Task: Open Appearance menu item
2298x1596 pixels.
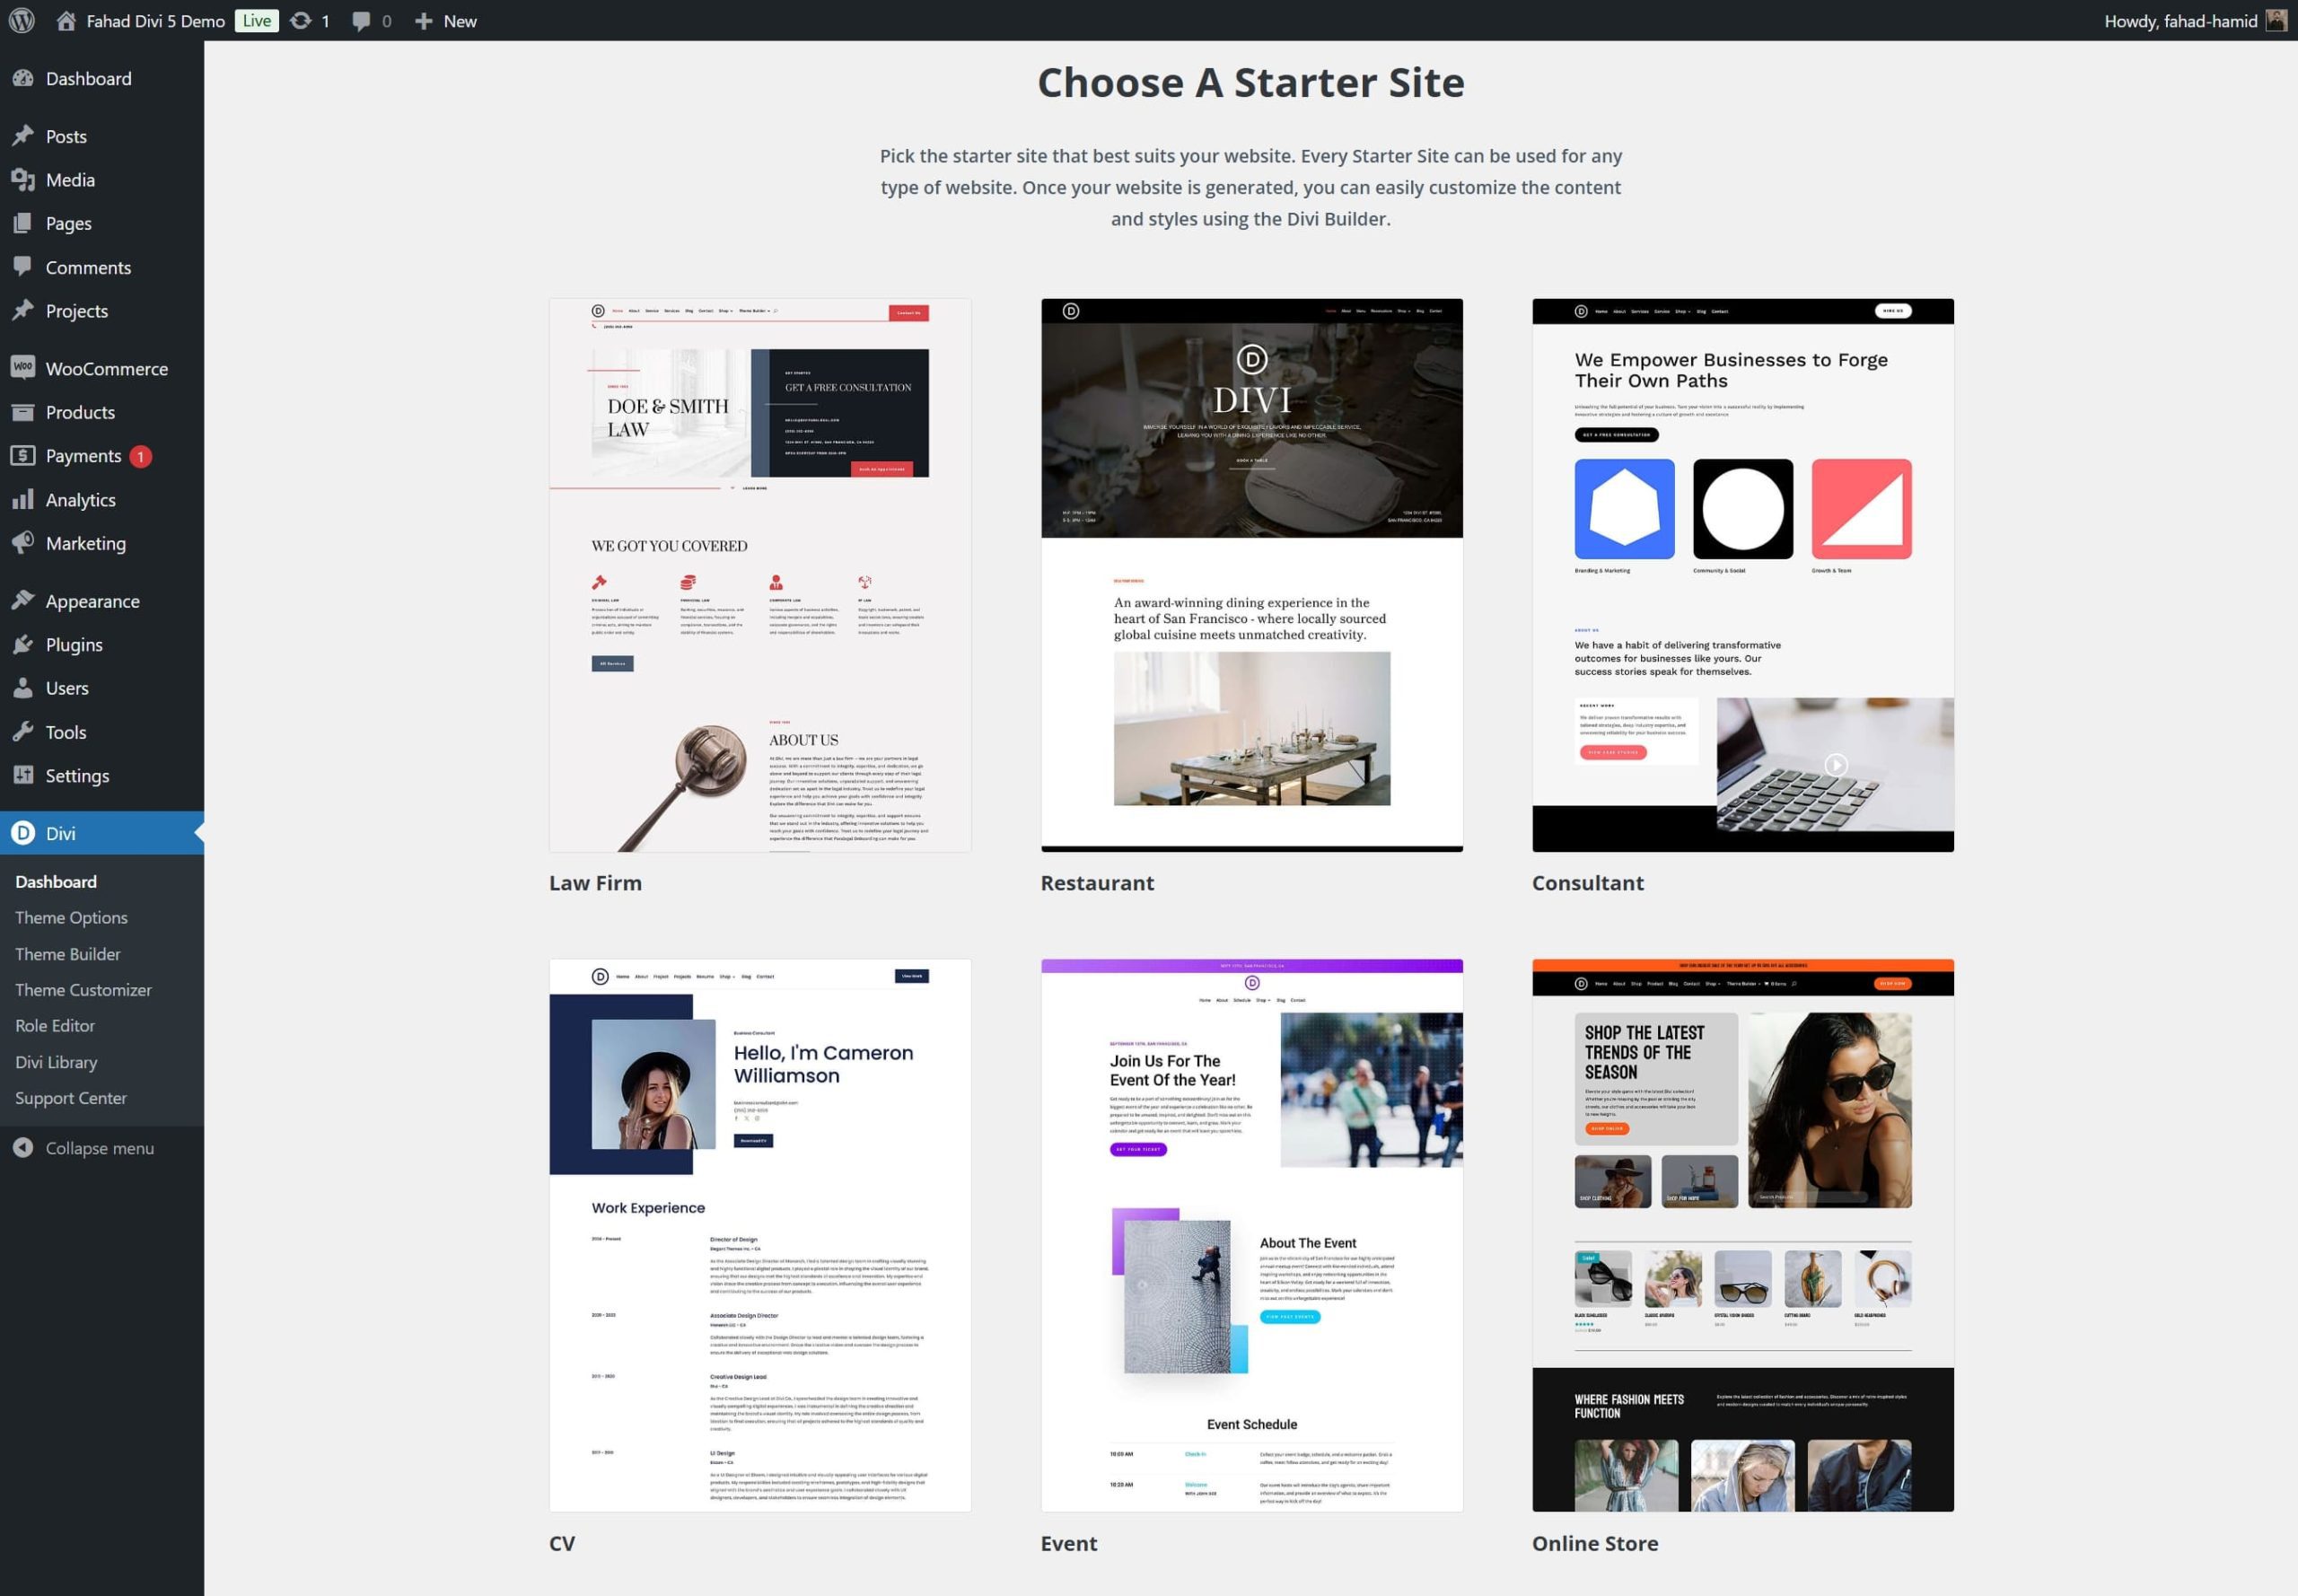Action: point(92,601)
